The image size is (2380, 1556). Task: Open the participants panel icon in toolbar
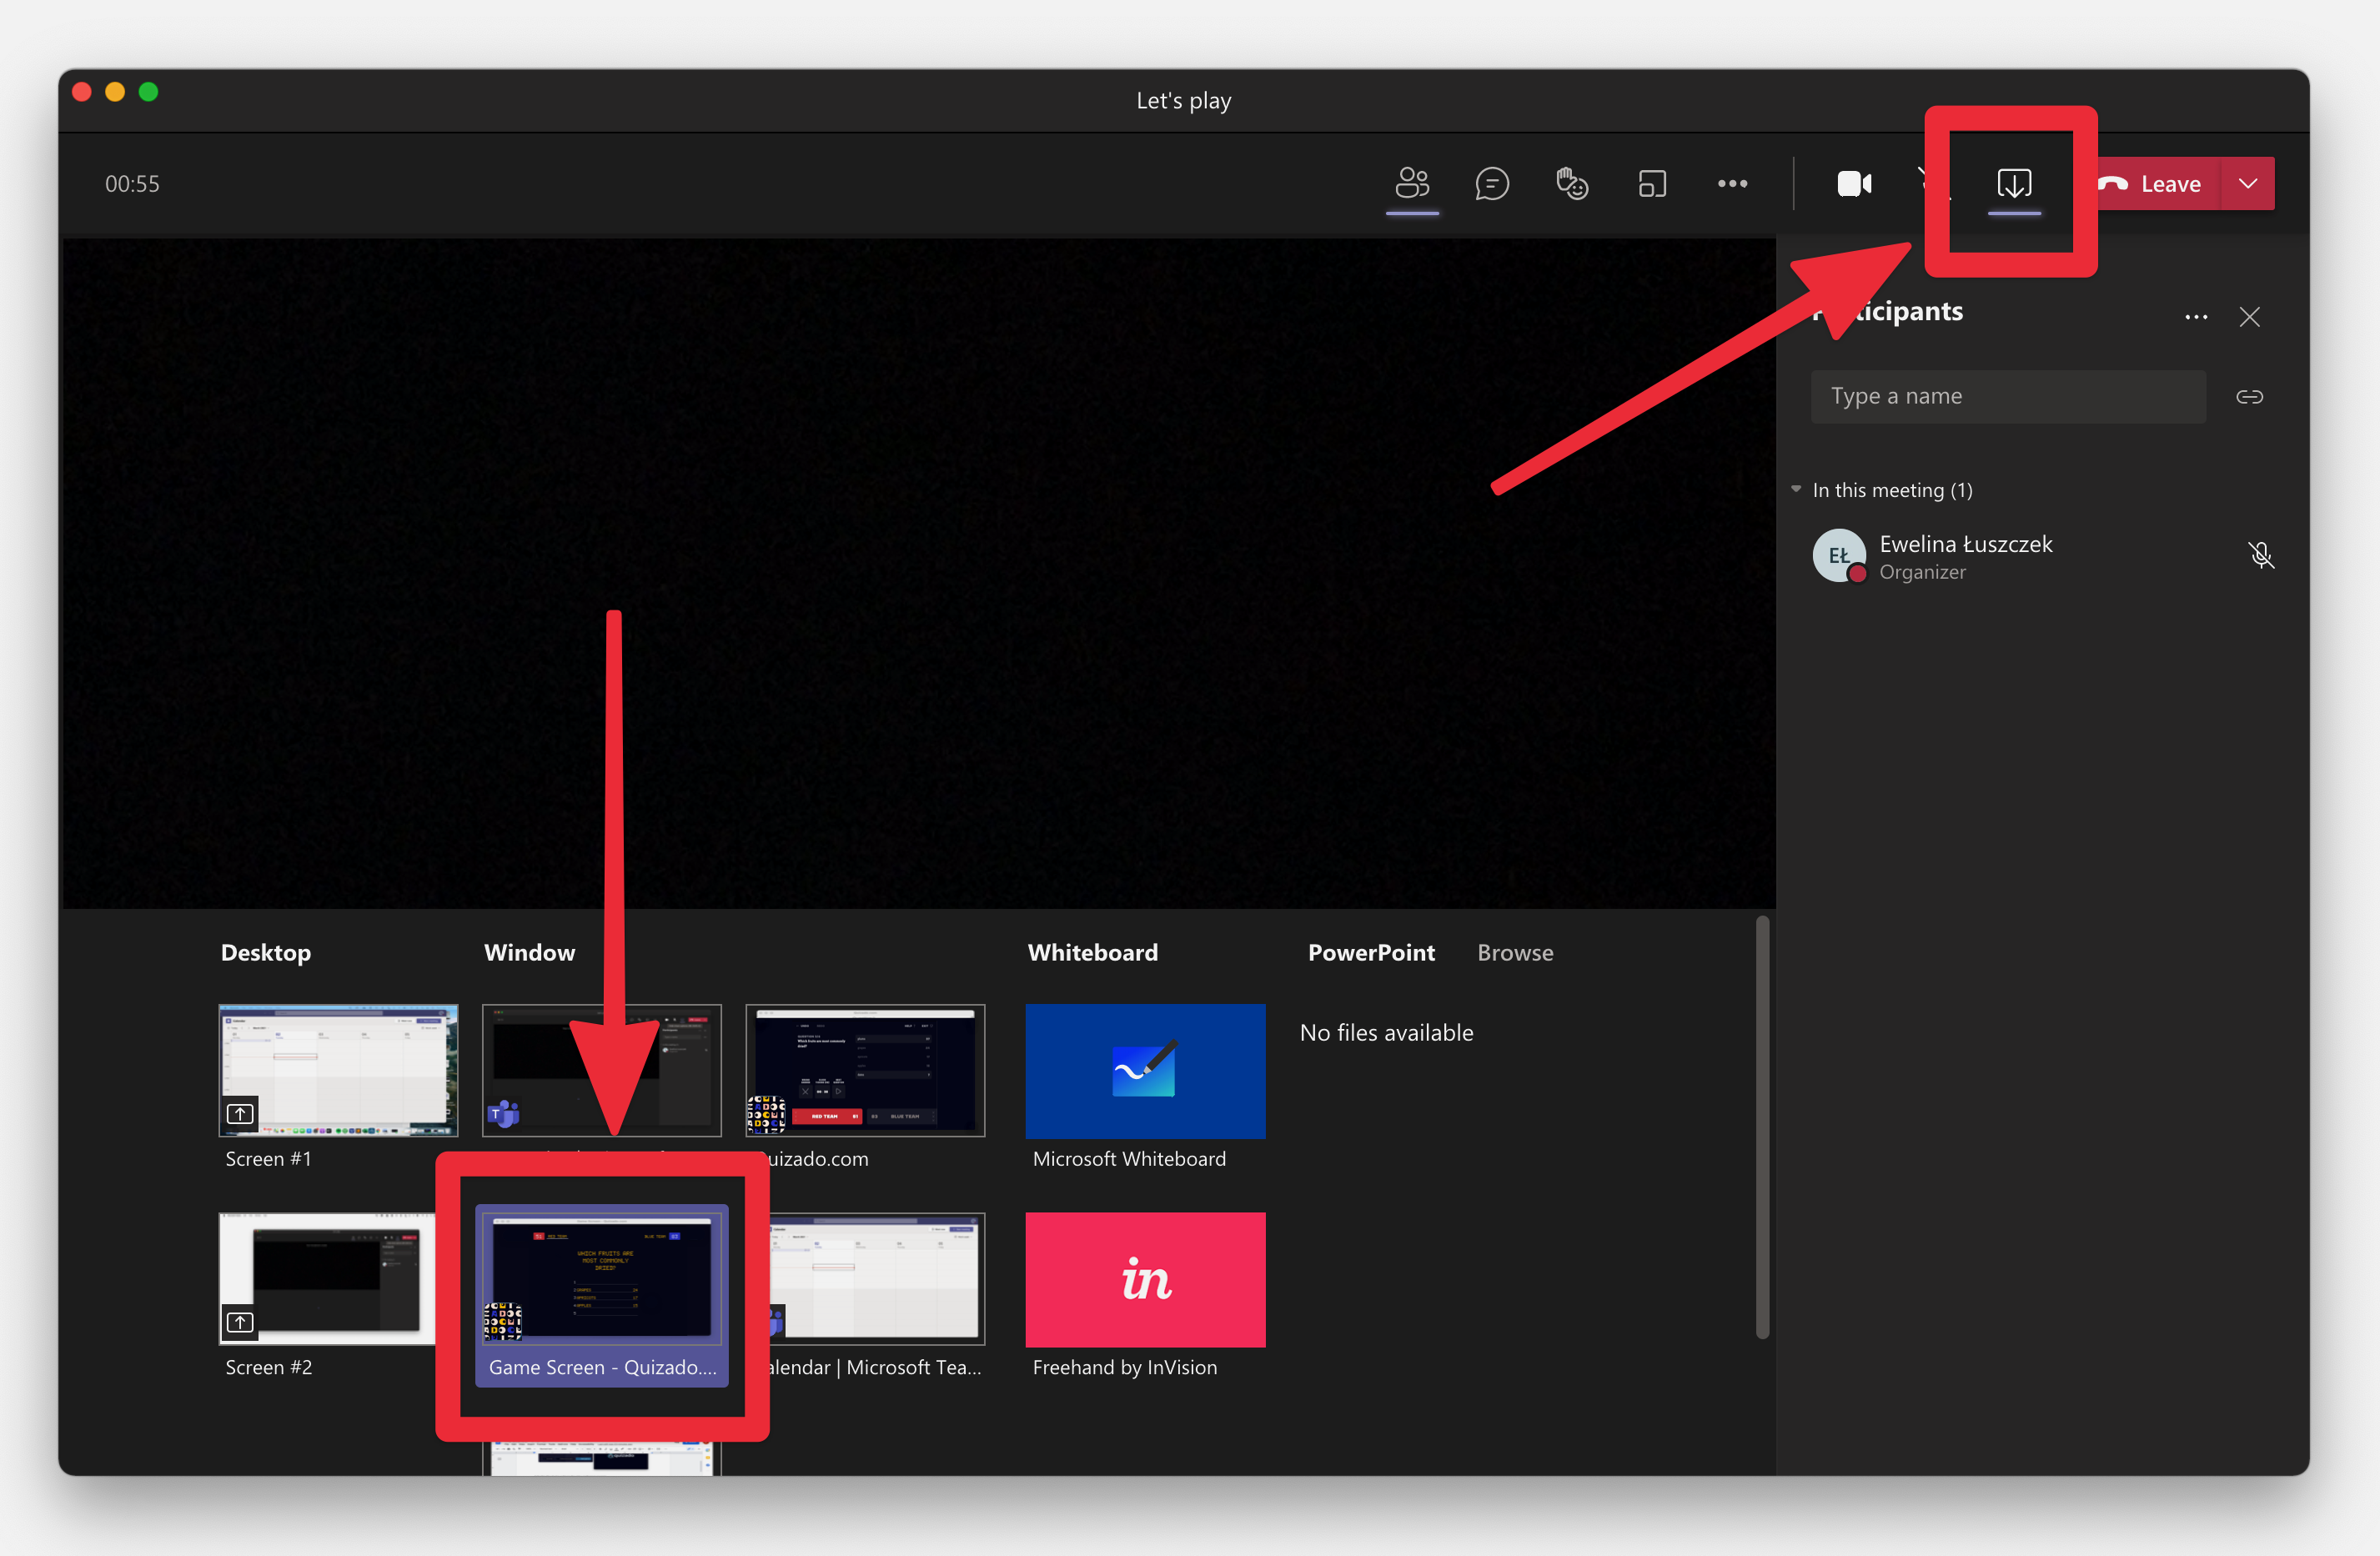tap(1412, 184)
